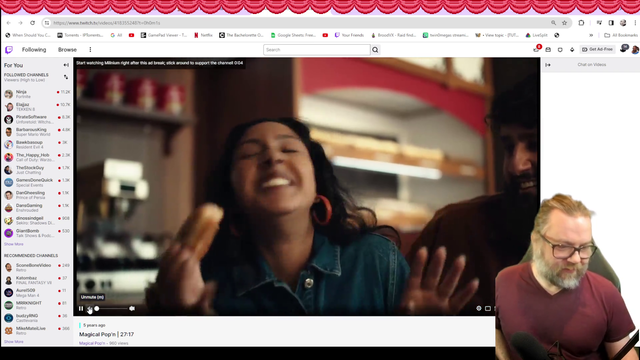The image size is (640, 360).
Task: Change followed channels sort order
Action: (x=66, y=77)
